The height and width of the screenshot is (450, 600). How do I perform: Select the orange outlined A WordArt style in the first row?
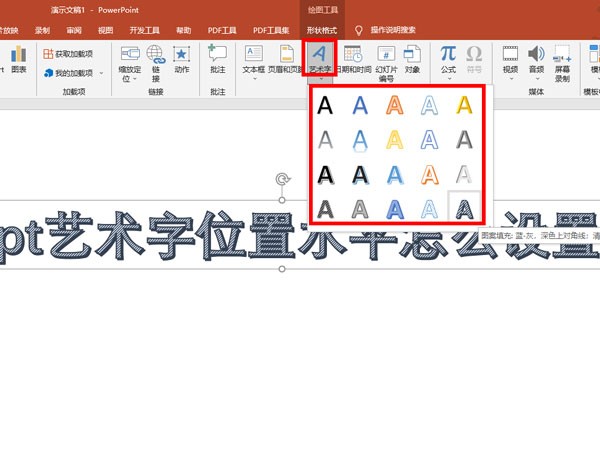(395, 105)
